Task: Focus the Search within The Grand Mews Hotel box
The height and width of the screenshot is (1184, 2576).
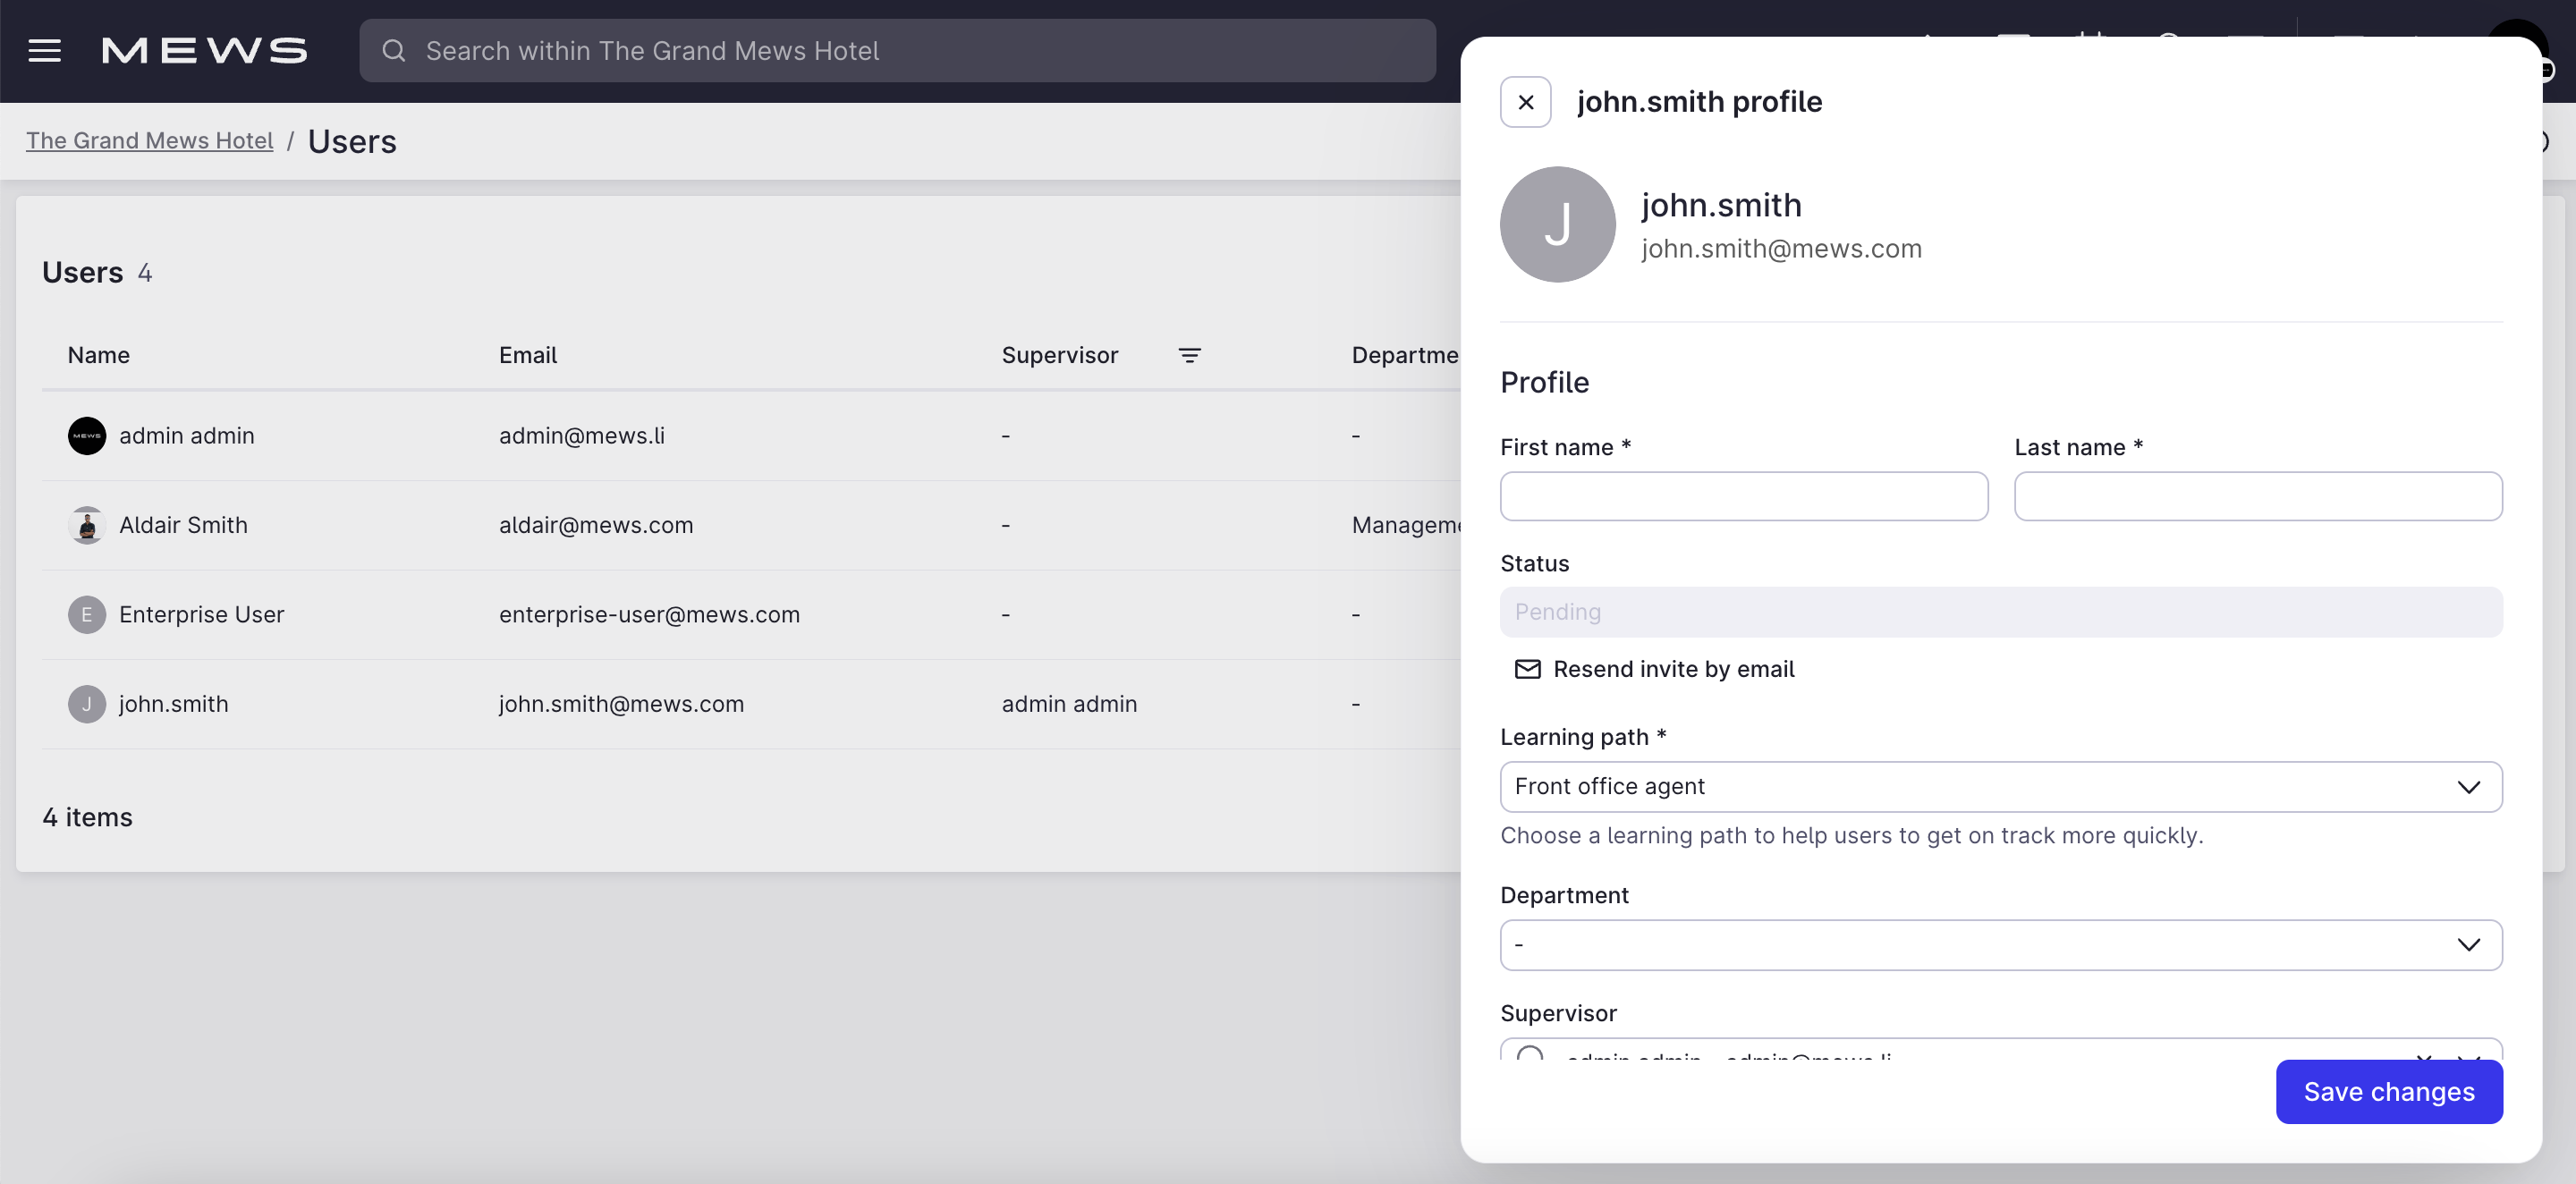Action: click(x=897, y=51)
